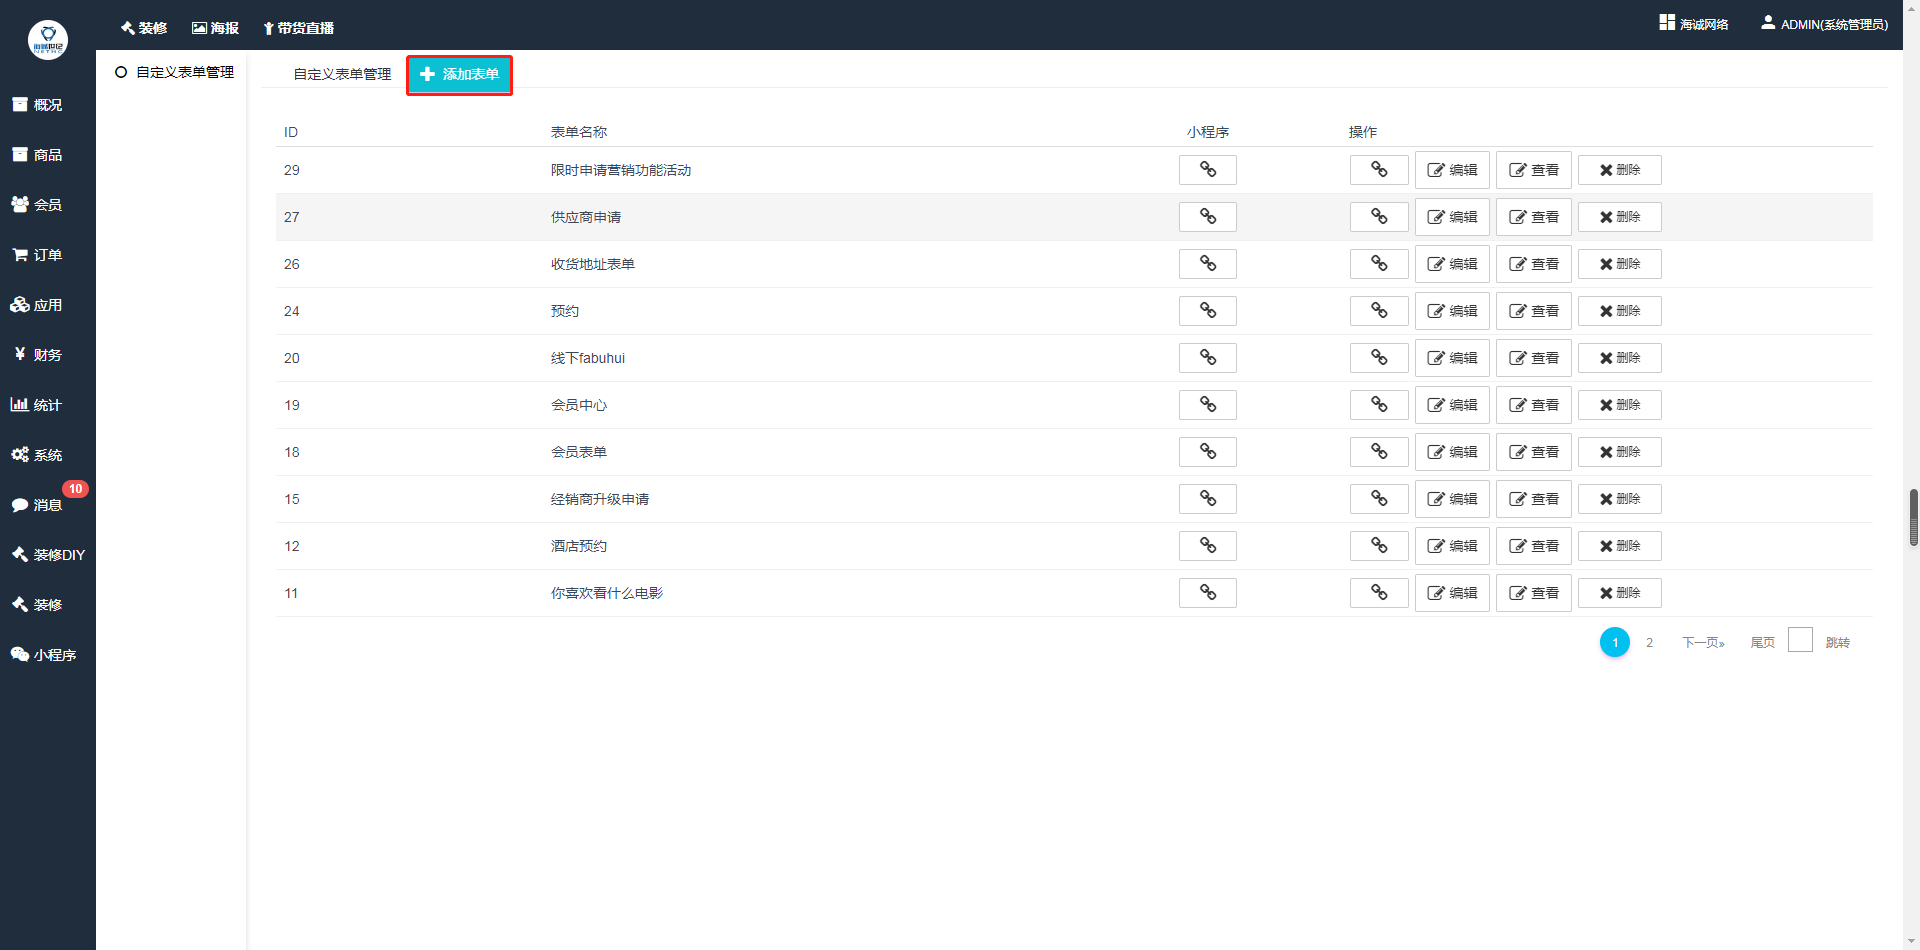View the 会员中心 form
This screenshot has width=1920, height=950.
(x=1534, y=405)
